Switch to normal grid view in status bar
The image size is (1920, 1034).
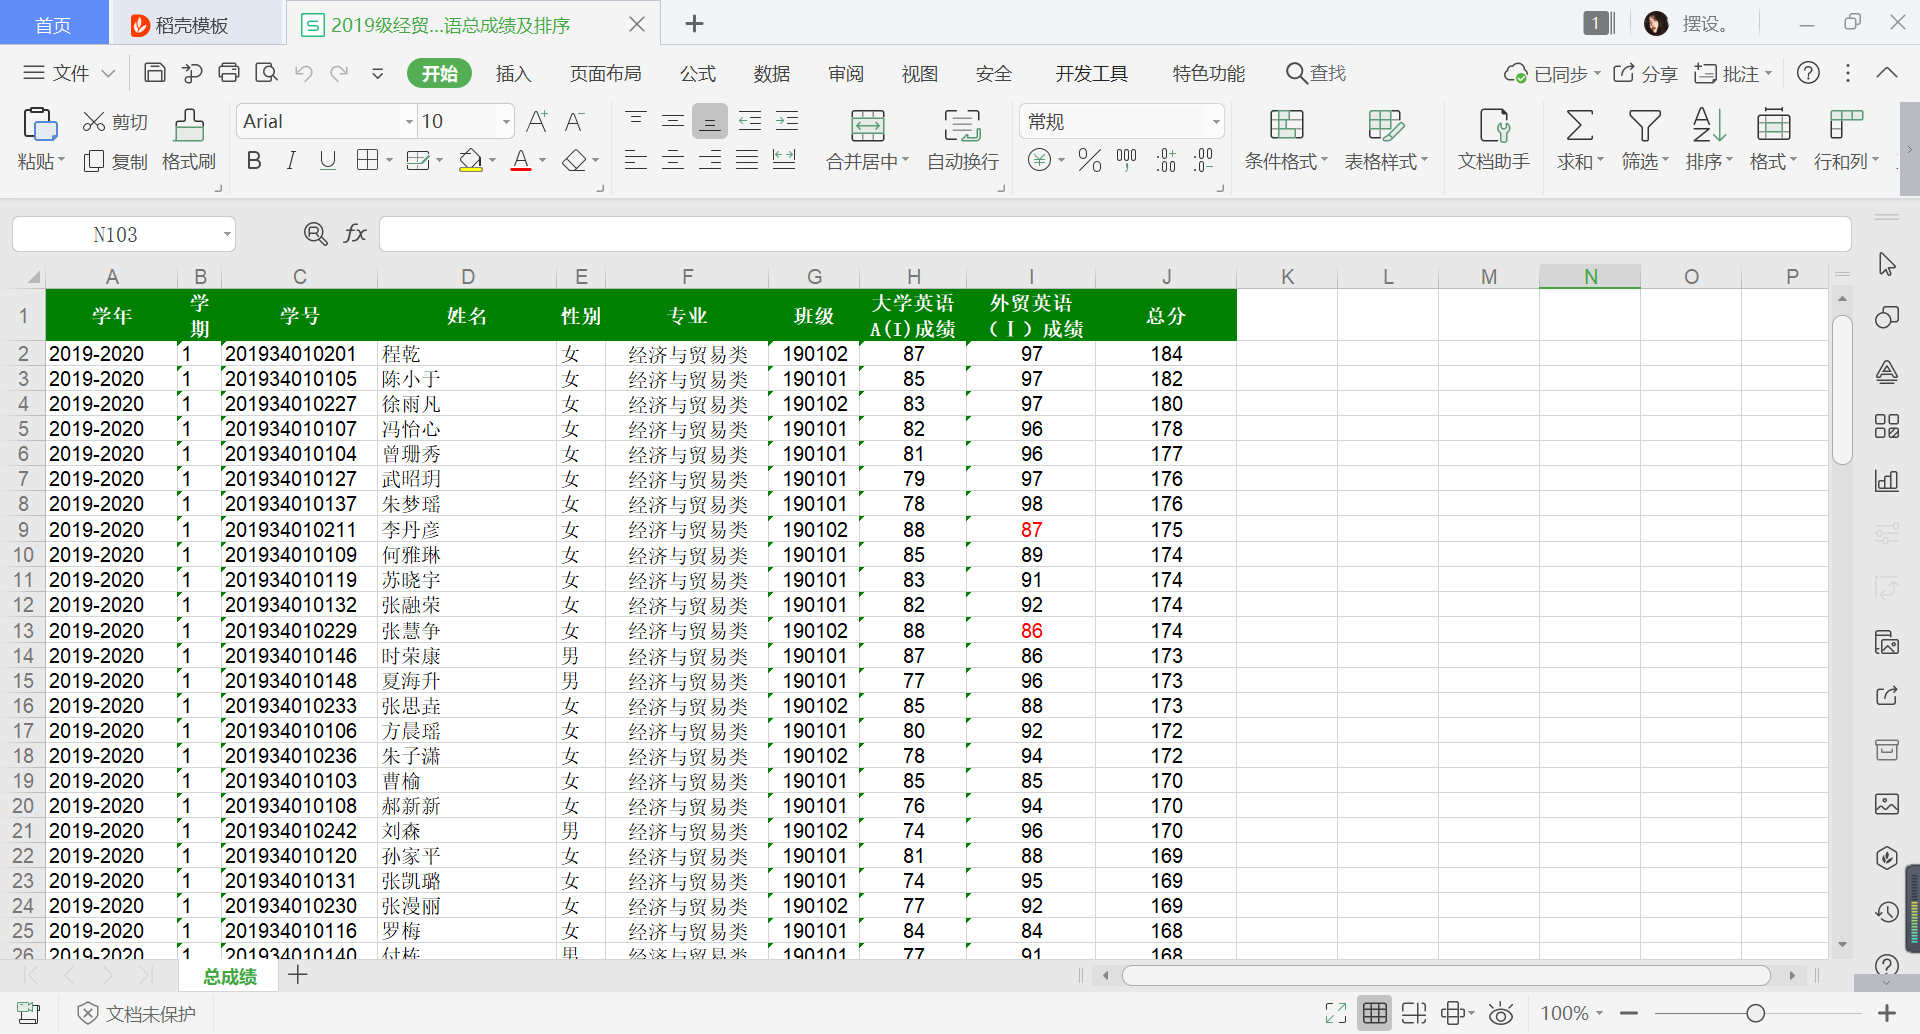tap(1375, 1014)
